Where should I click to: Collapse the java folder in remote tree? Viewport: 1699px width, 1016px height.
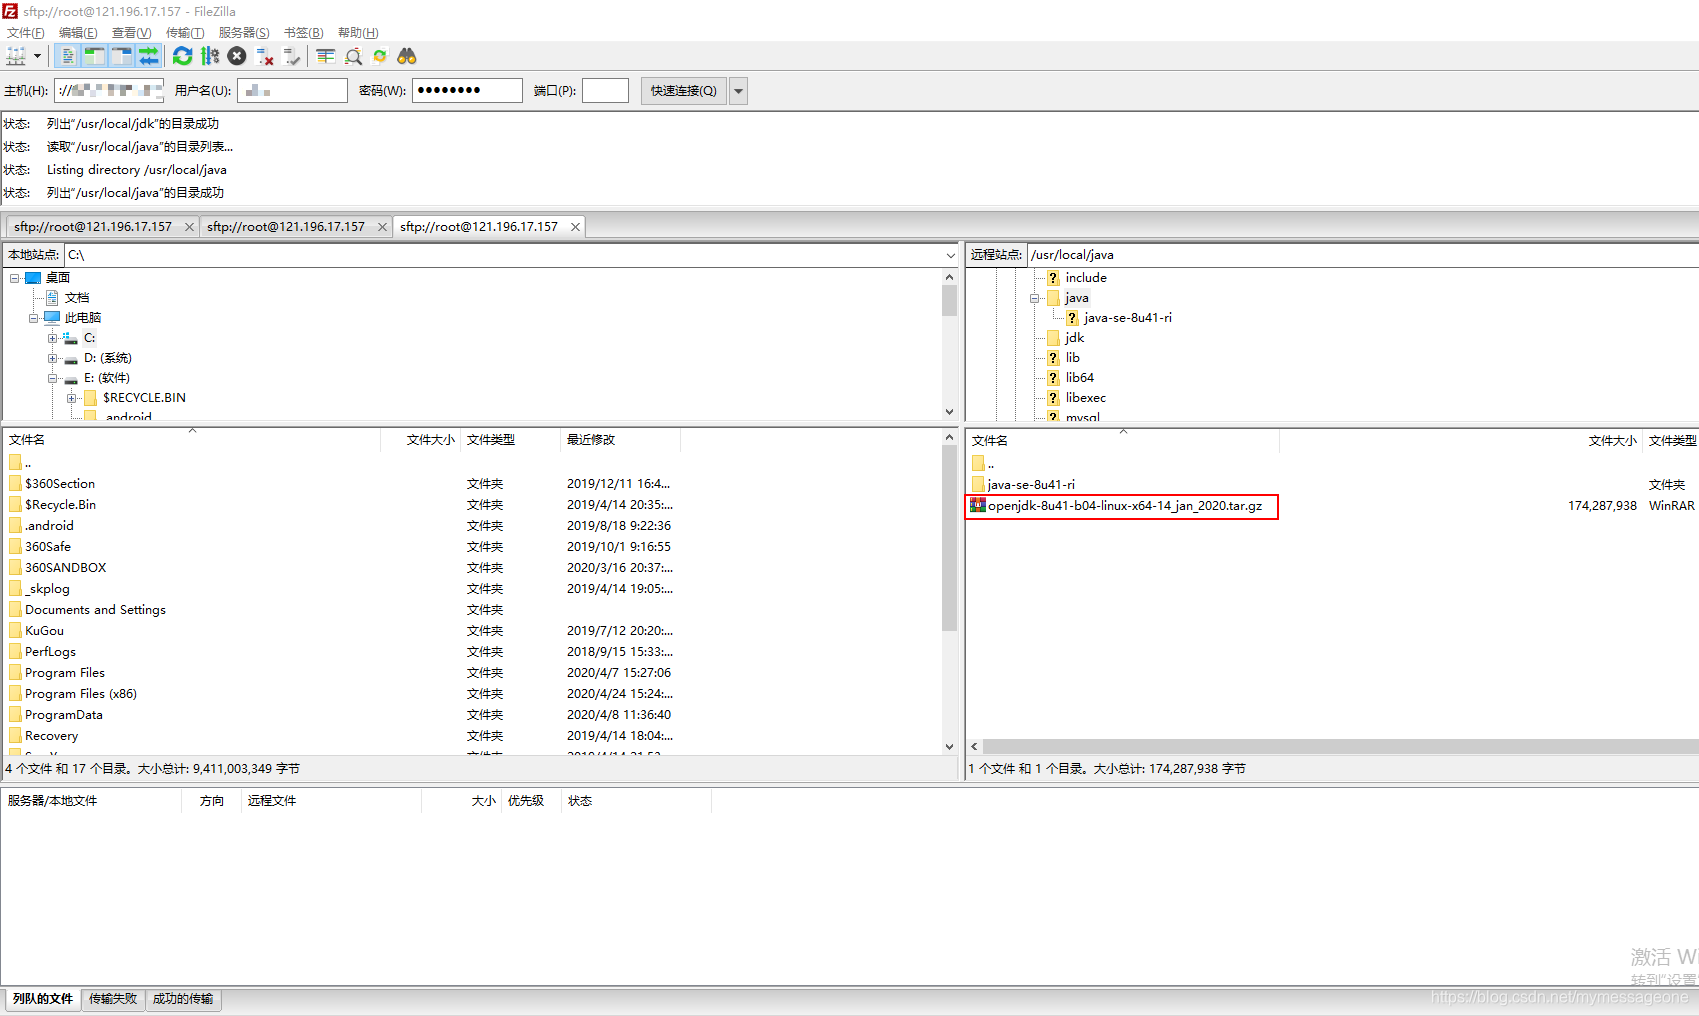(1035, 297)
